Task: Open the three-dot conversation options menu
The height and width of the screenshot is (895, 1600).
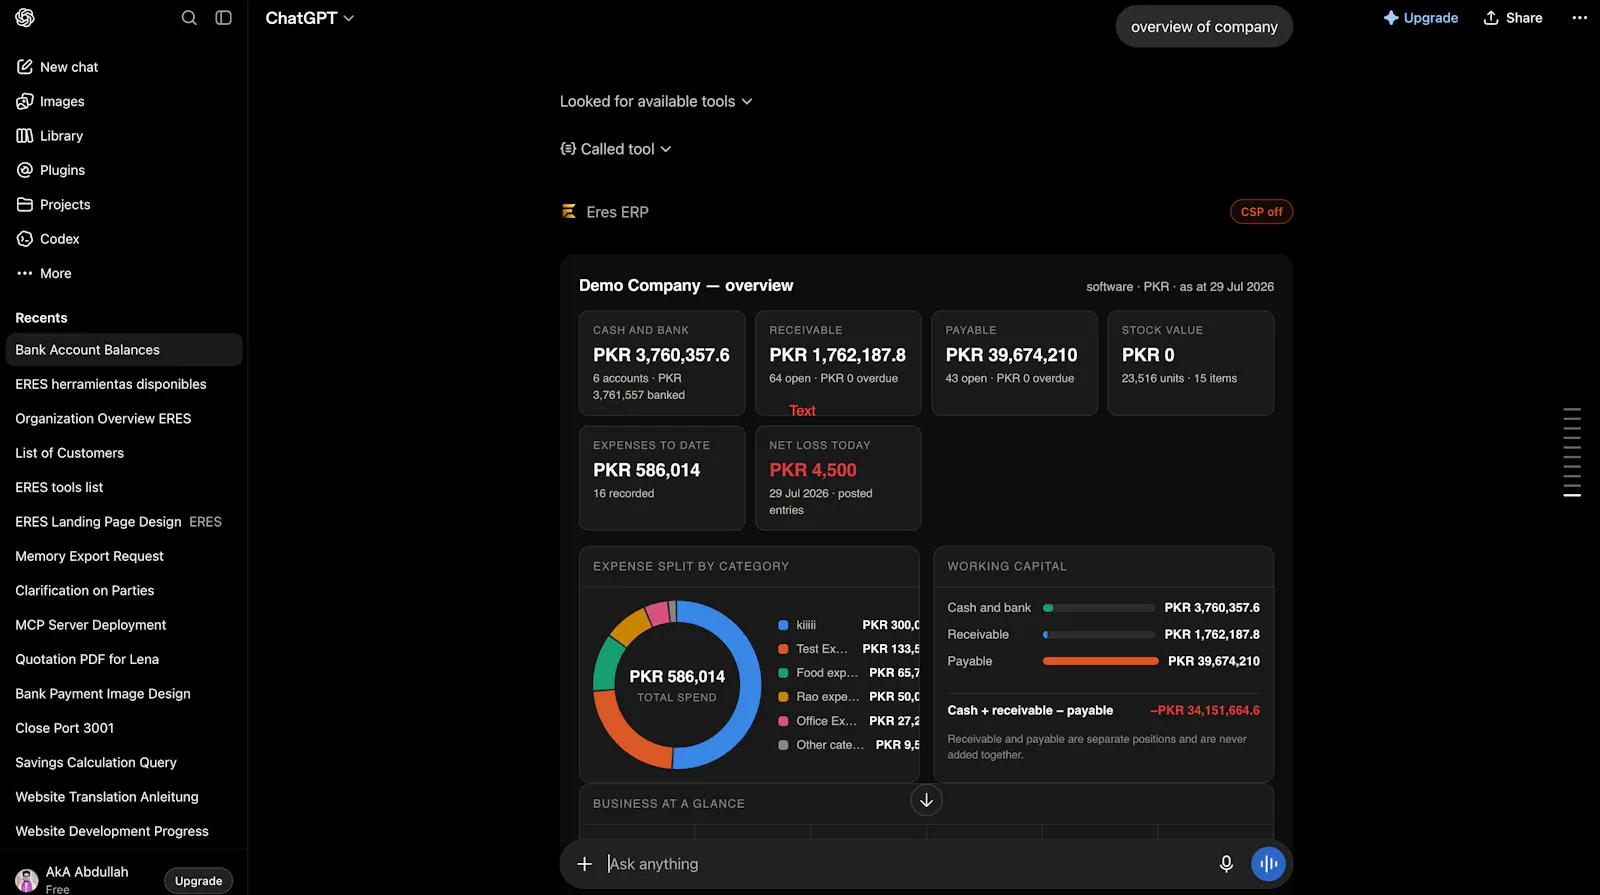Action: coord(1580,18)
